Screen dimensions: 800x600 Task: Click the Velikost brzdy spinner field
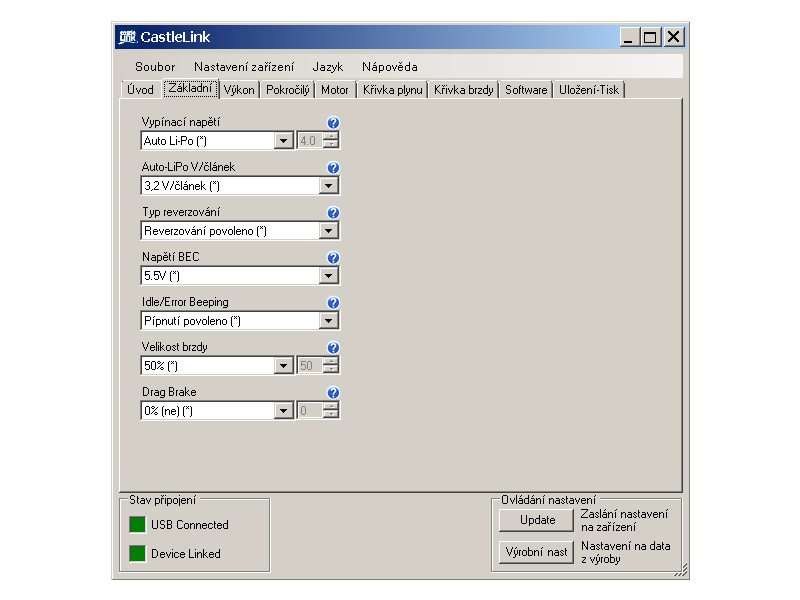[309, 366]
